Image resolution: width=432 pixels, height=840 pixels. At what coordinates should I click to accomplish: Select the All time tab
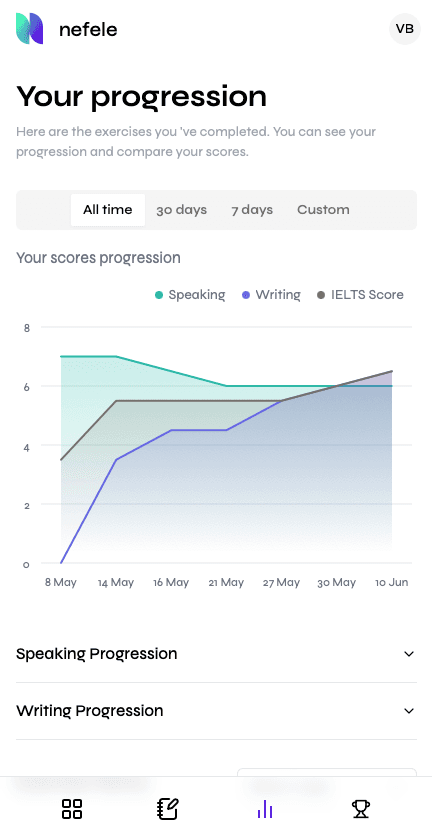[108, 210]
